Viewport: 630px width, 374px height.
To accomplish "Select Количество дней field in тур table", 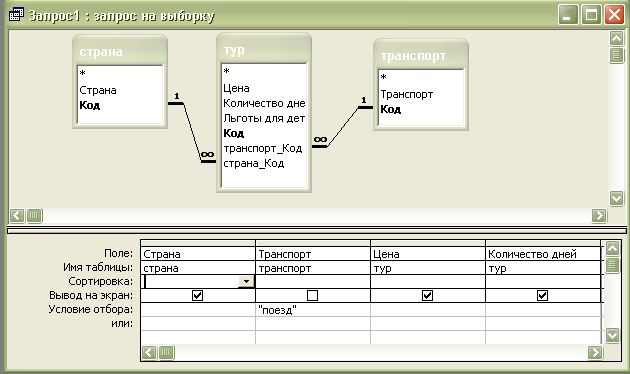I will [264, 103].
